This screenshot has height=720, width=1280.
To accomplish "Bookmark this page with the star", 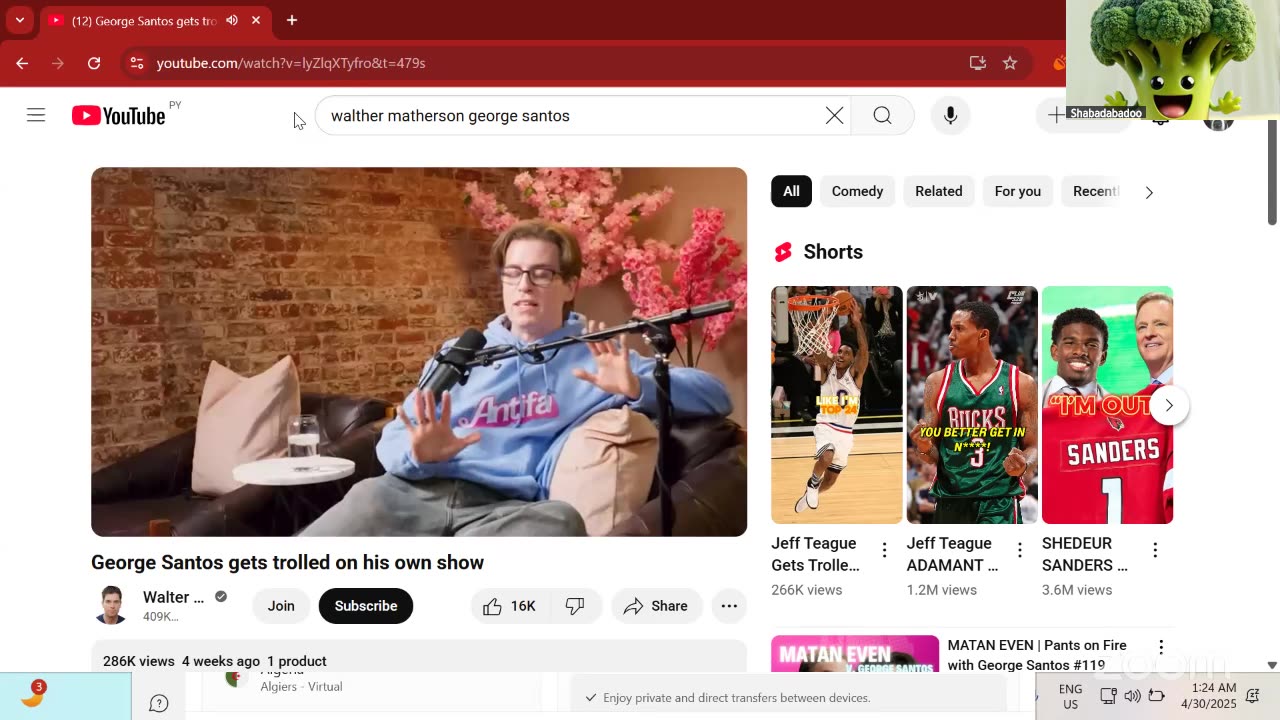I will [x=1010, y=63].
